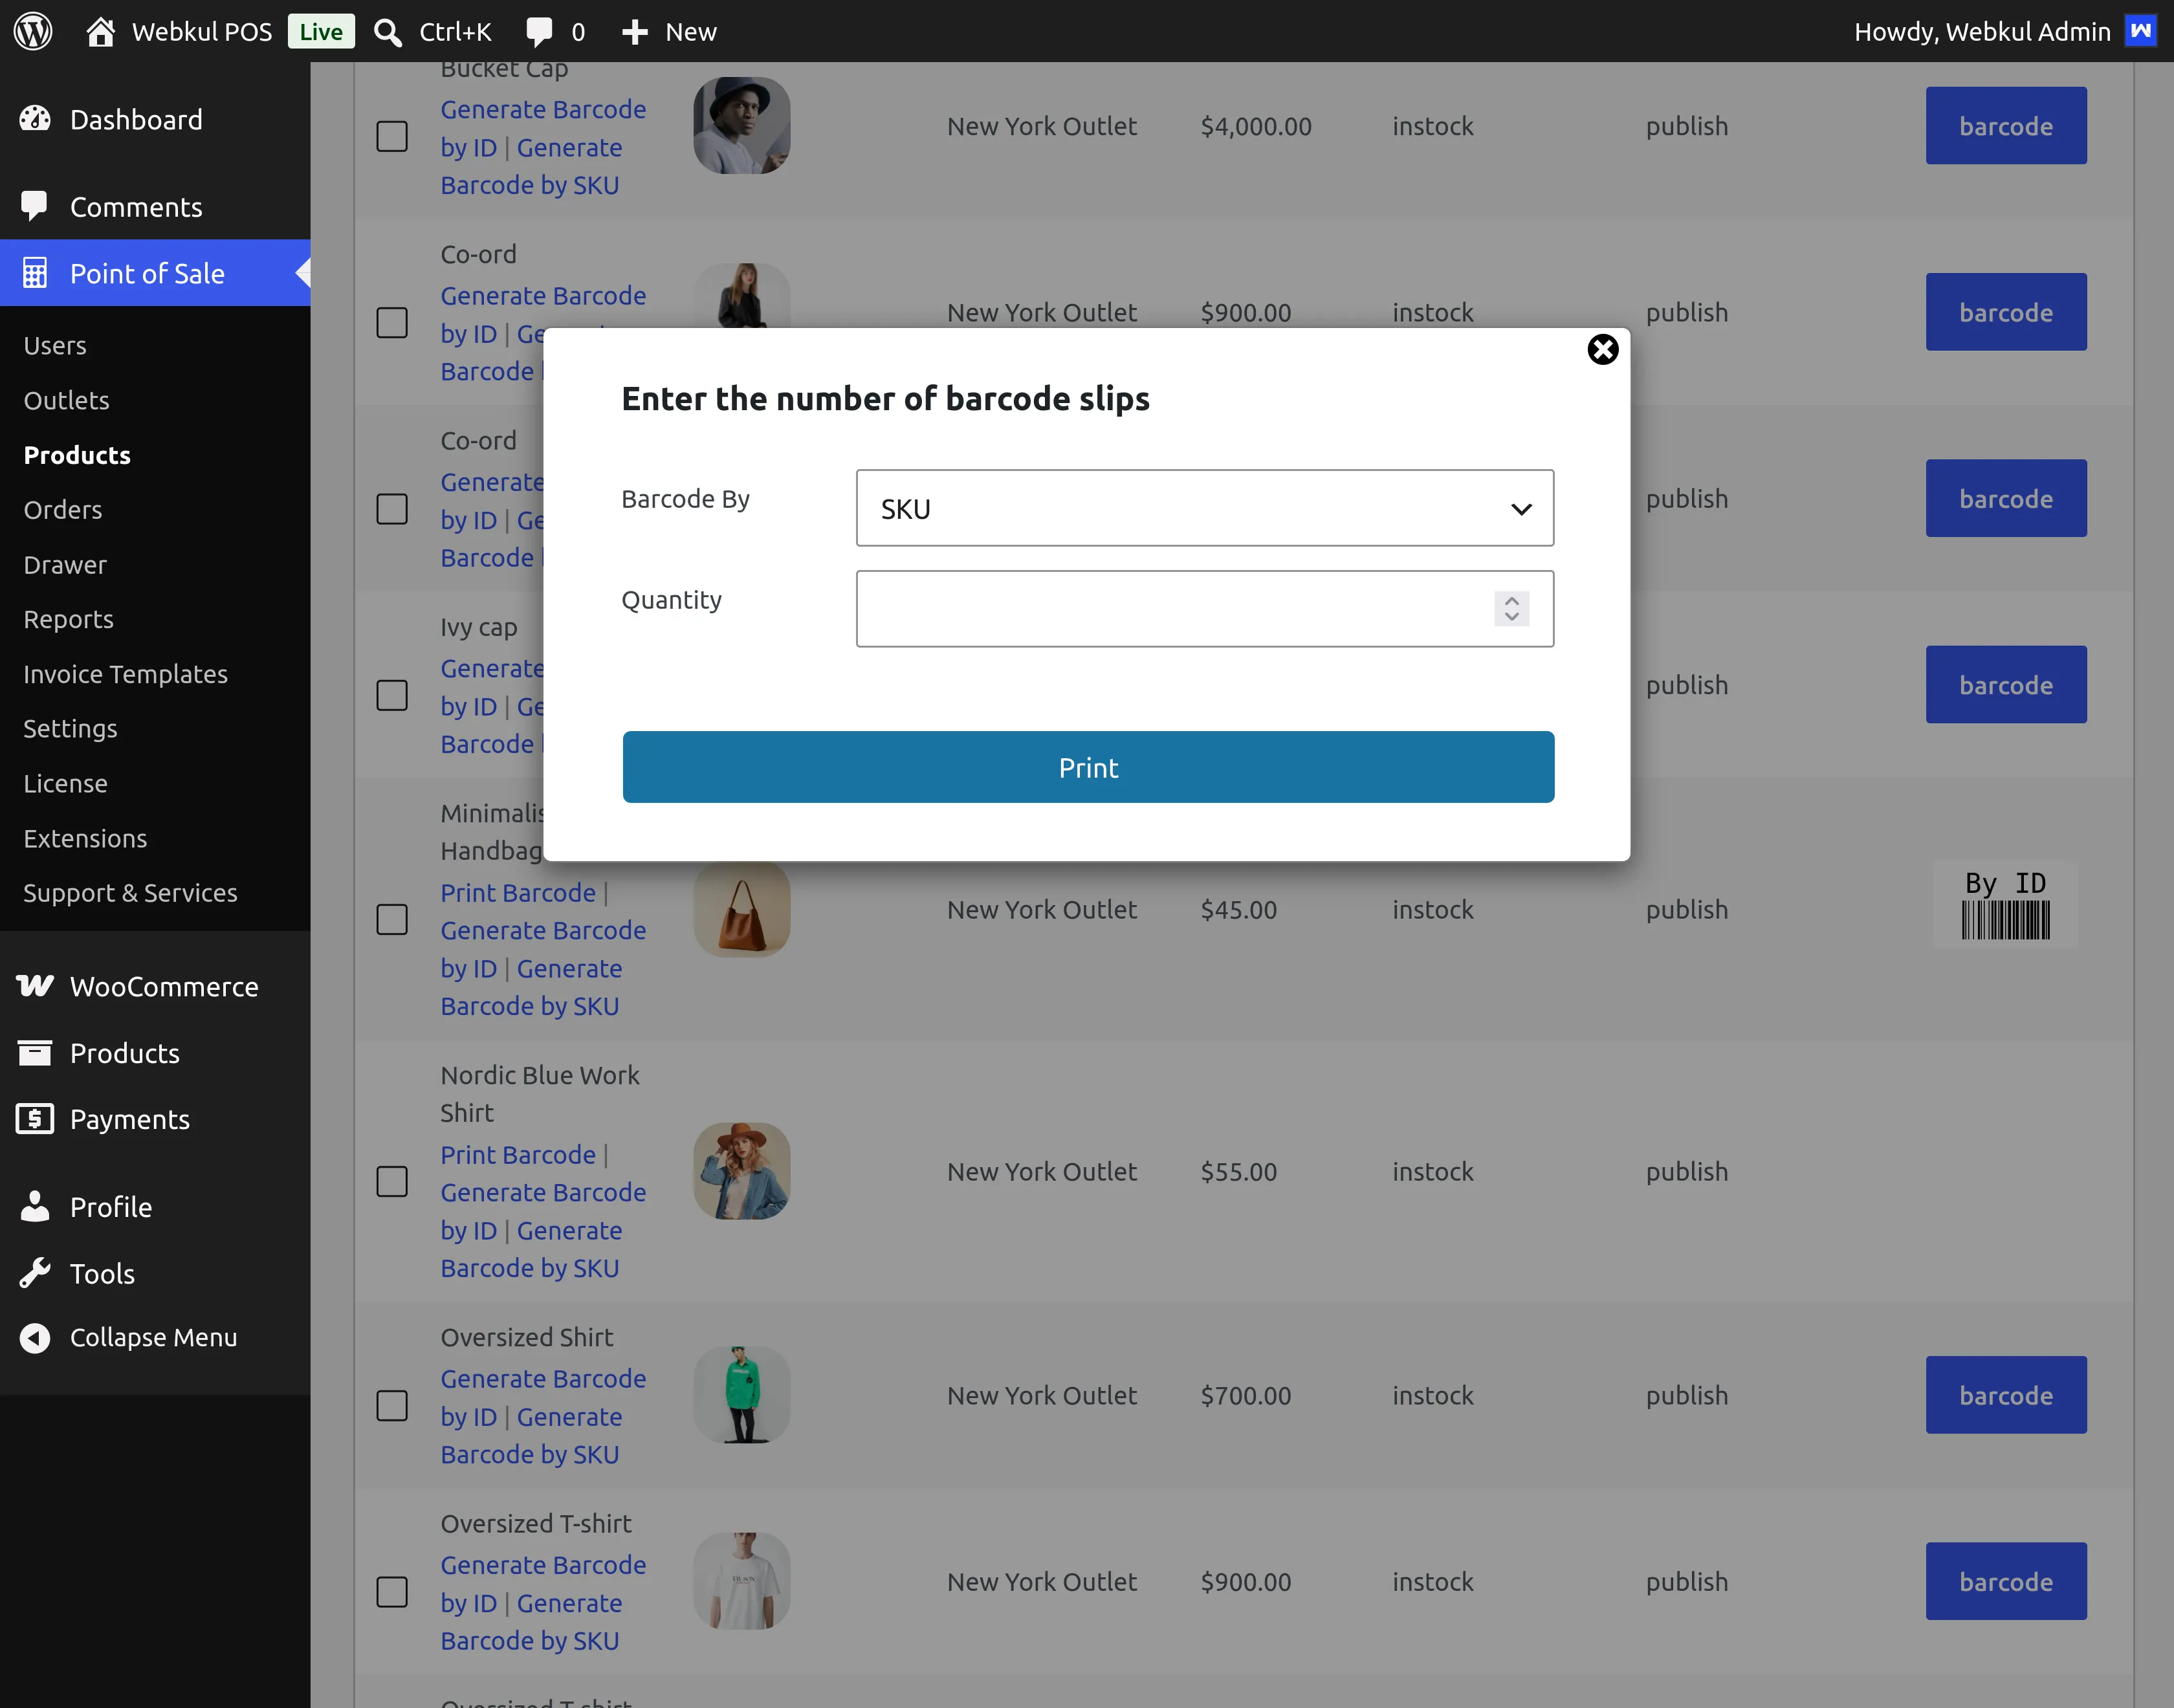Click barcode button for Bucket Cap
Viewport: 2174px width, 1708px height.
point(2006,125)
